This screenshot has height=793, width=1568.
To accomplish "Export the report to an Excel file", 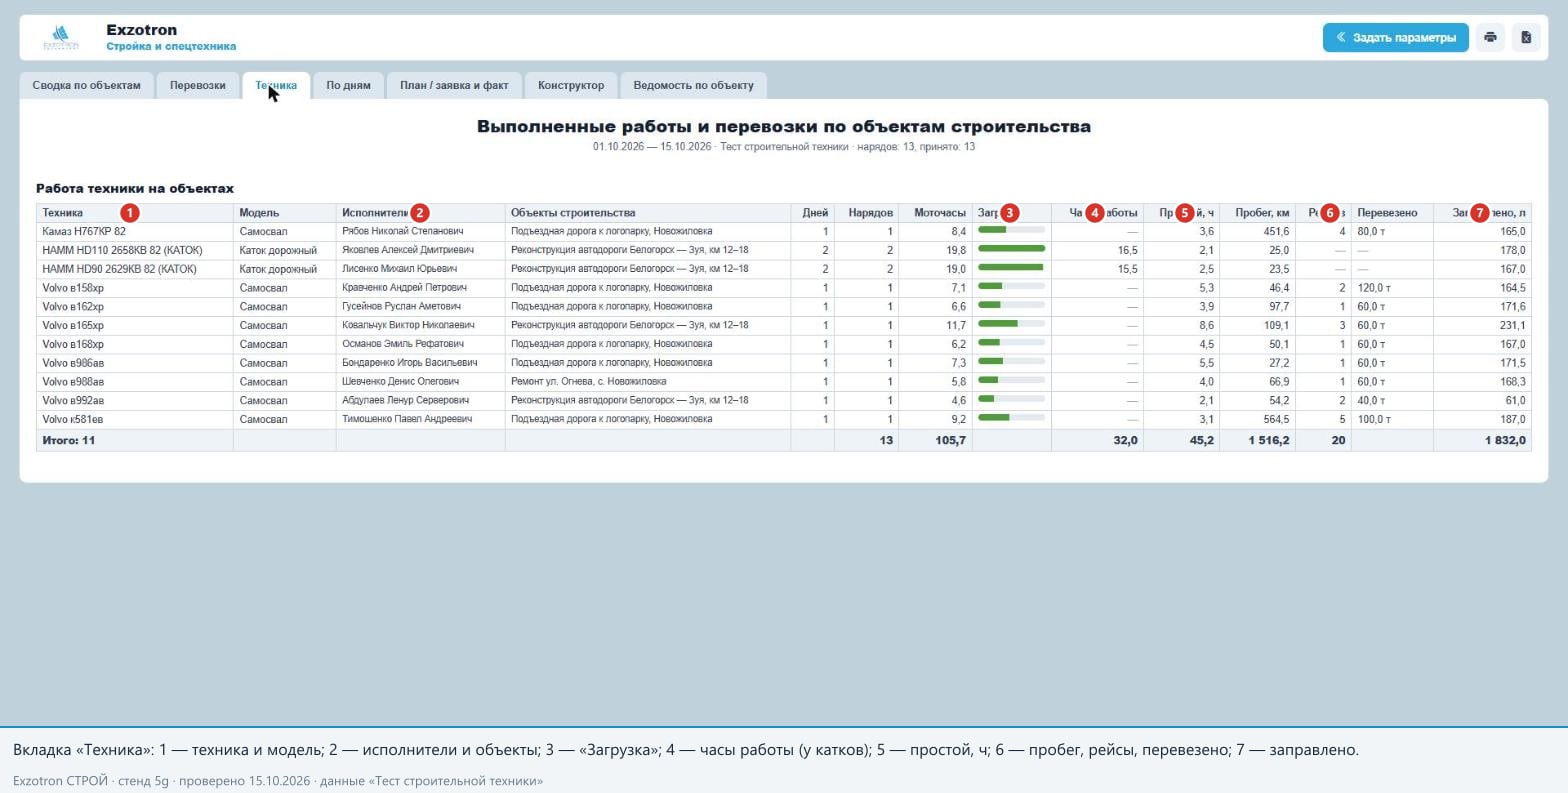I will [x=1526, y=38].
